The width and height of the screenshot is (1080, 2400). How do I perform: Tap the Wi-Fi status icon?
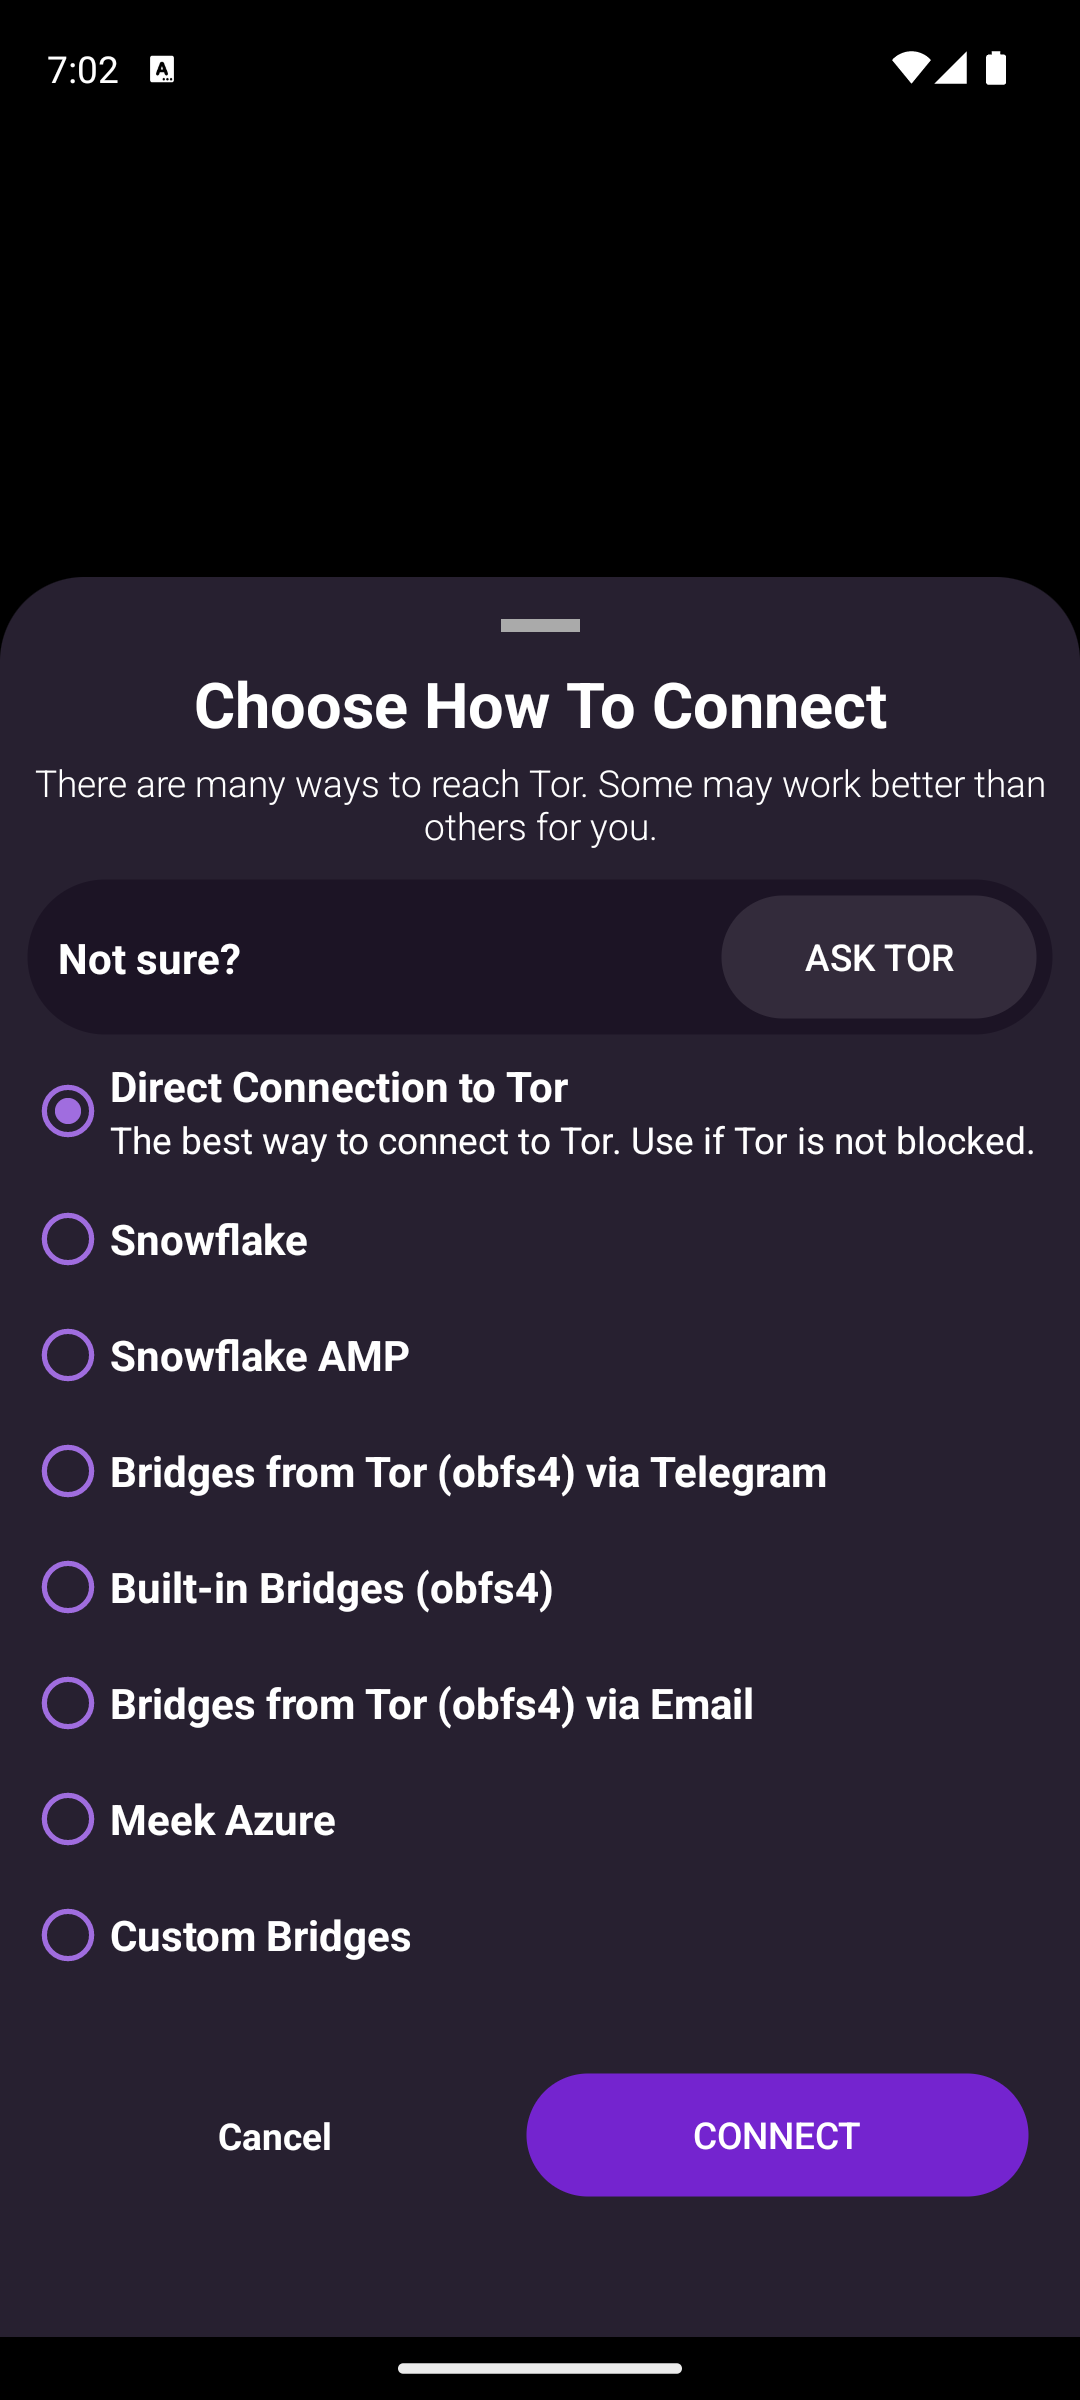pyautogui.click(x=910, y=68)
